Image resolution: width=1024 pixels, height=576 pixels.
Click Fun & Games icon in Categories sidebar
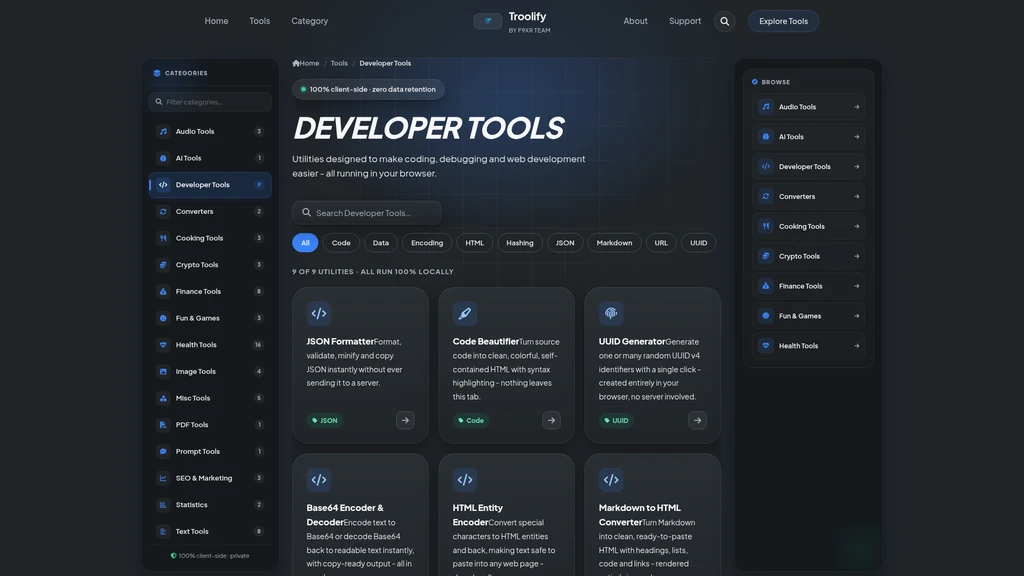pos(163,318)
